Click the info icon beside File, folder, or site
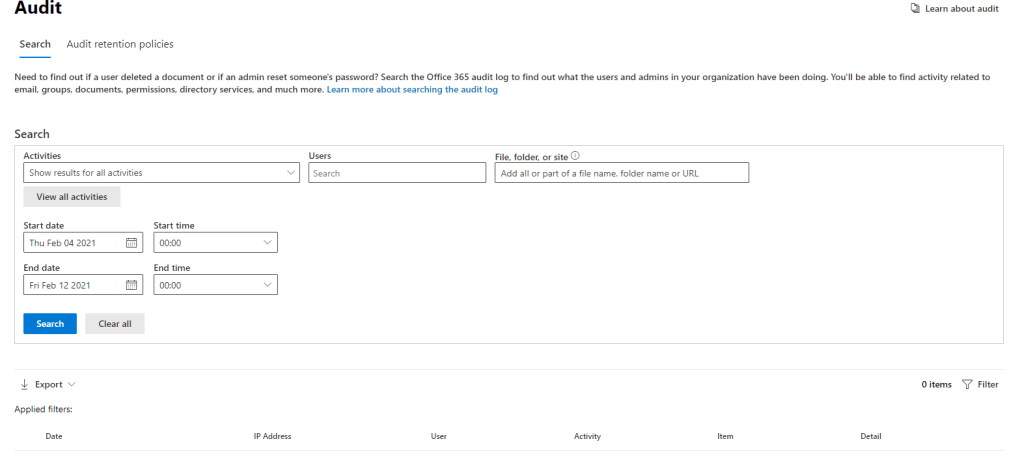1022x465 pixels. pyautogui.click(x=576, y=156)
